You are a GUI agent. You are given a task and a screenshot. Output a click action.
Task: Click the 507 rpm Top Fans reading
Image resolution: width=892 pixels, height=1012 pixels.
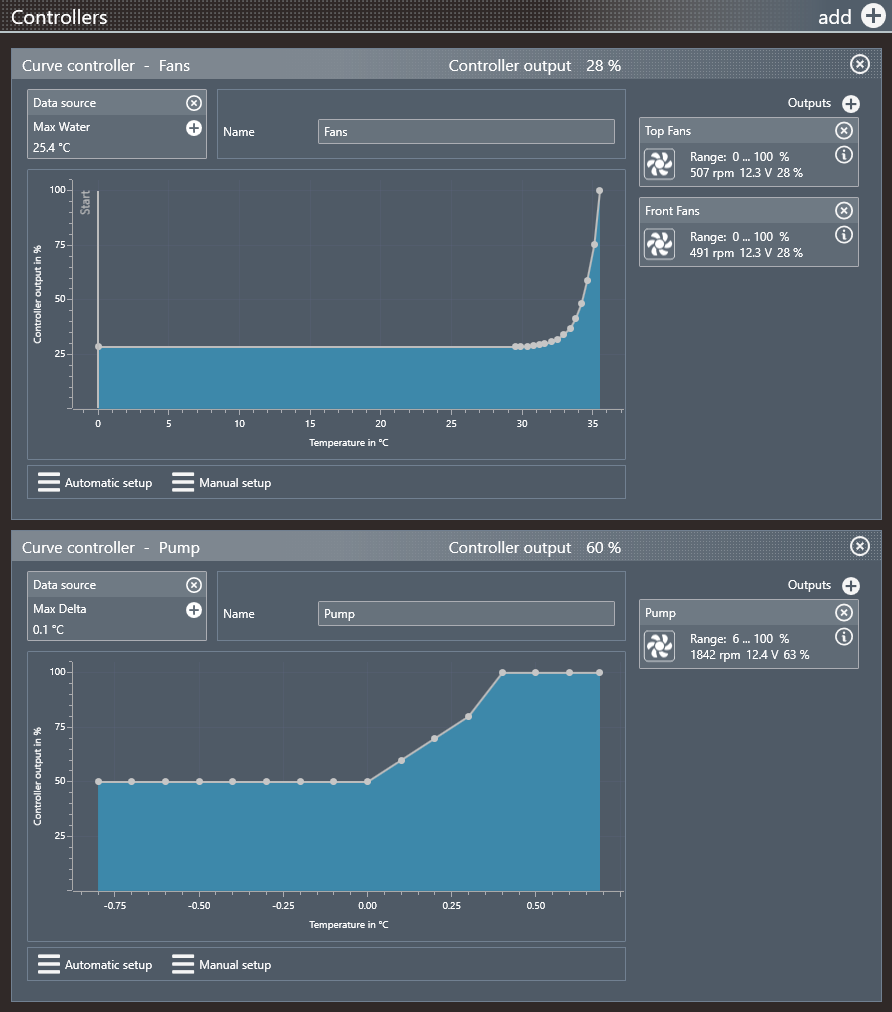pos(712,173)
